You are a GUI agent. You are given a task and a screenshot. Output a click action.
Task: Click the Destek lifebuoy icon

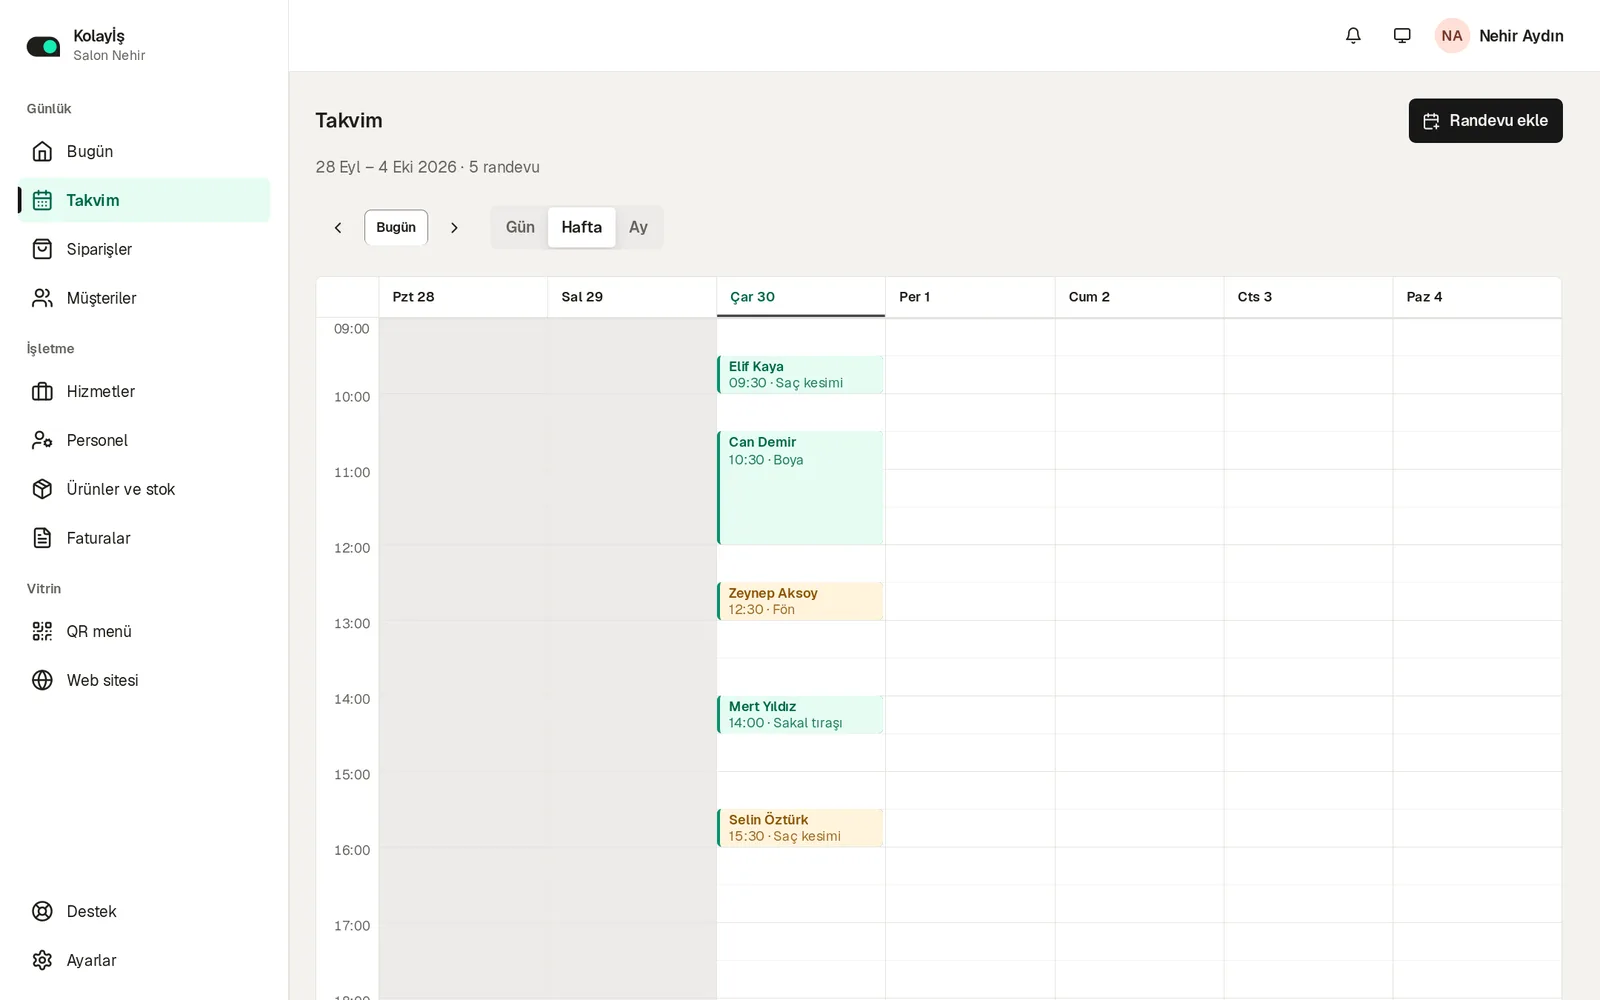[x=42, y=911]
